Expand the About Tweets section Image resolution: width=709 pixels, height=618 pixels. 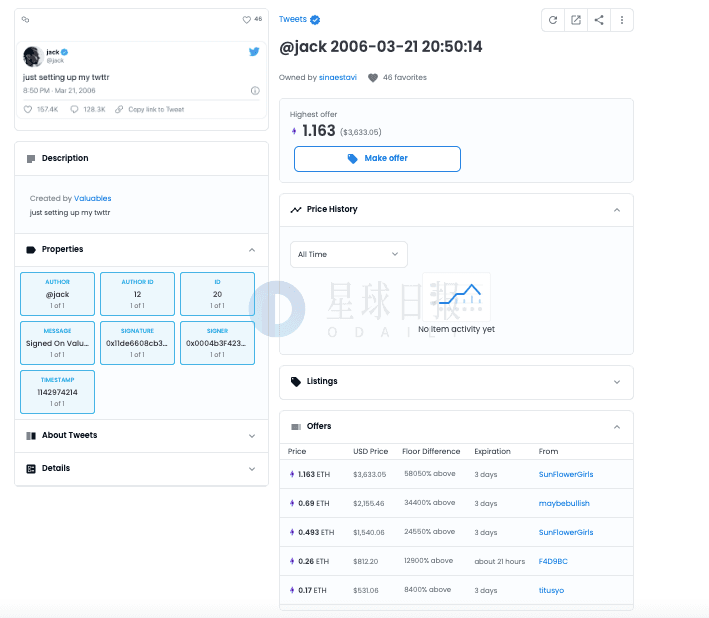pyautogui.click(x=142, y=436)
